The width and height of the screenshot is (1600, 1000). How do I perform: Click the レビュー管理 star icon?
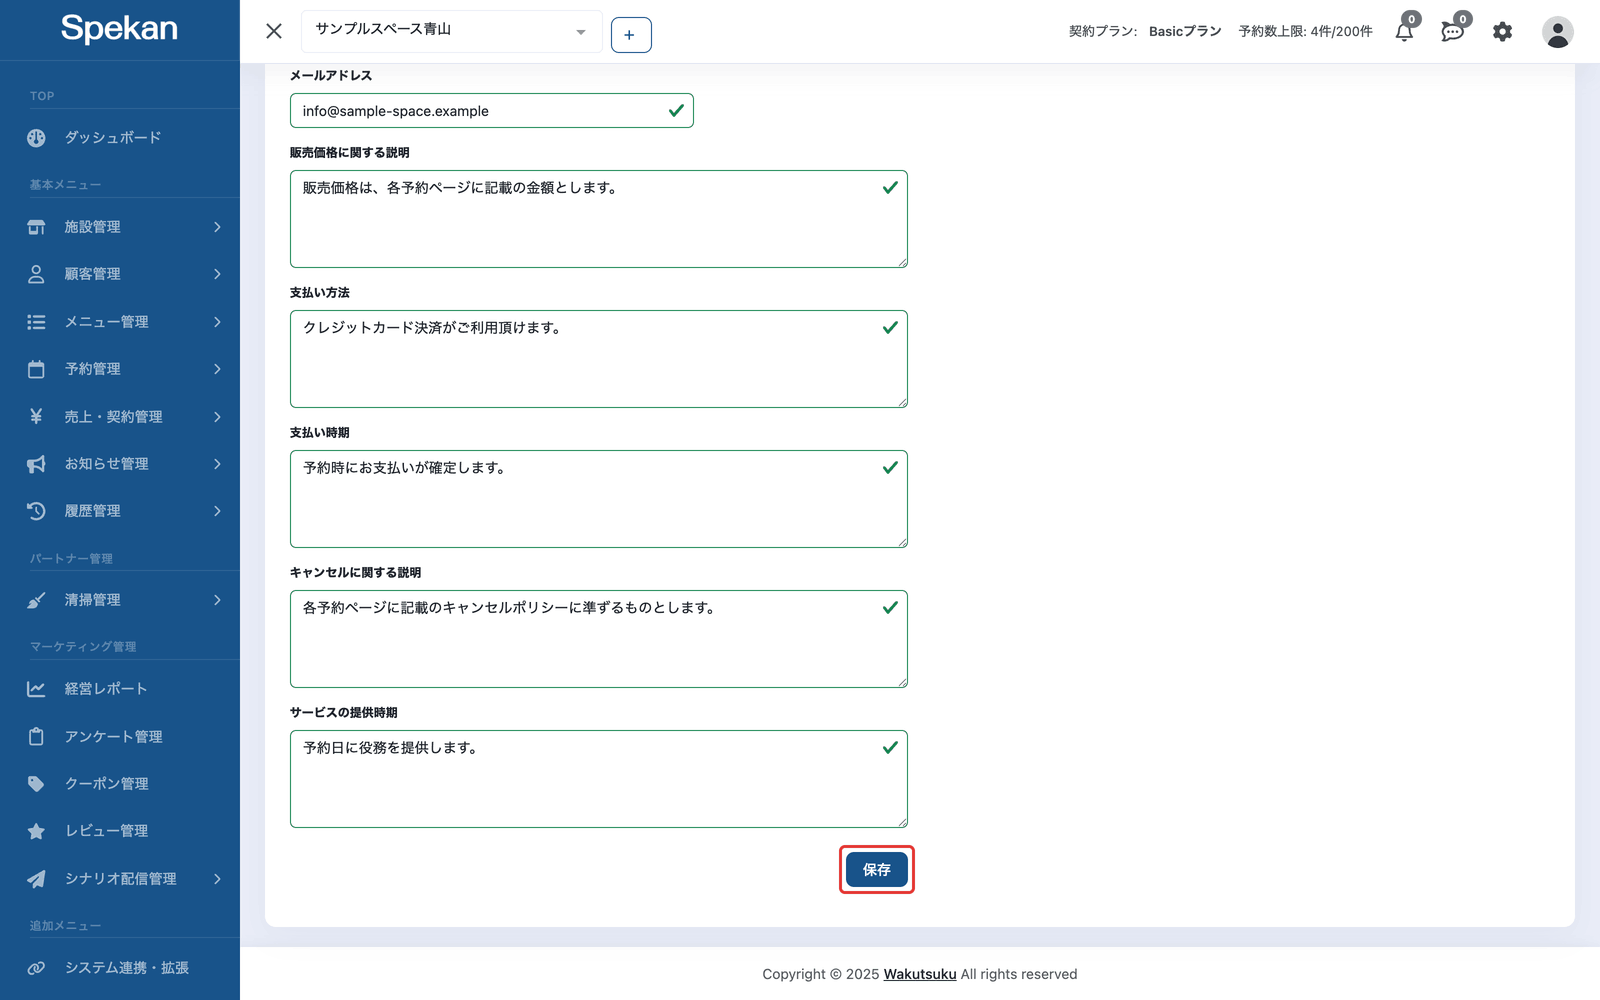coord(36,831)
